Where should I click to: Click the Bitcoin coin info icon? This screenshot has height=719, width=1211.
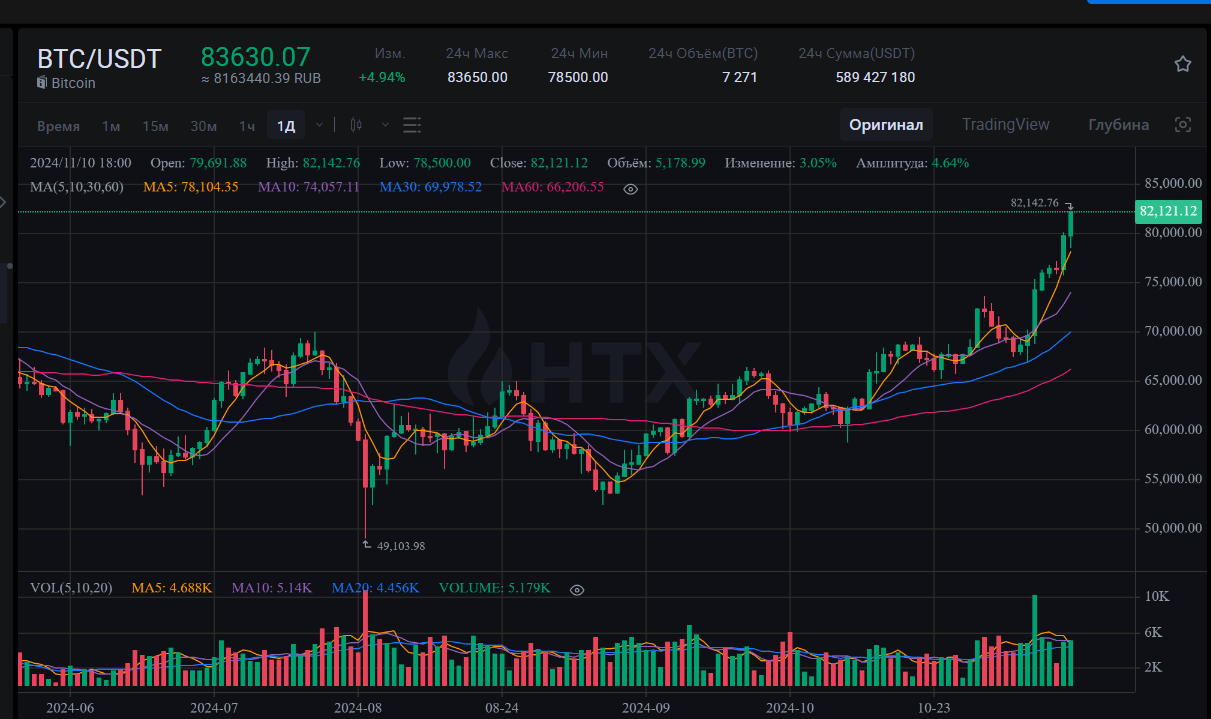pyautogui.click(x=42, y=83)
